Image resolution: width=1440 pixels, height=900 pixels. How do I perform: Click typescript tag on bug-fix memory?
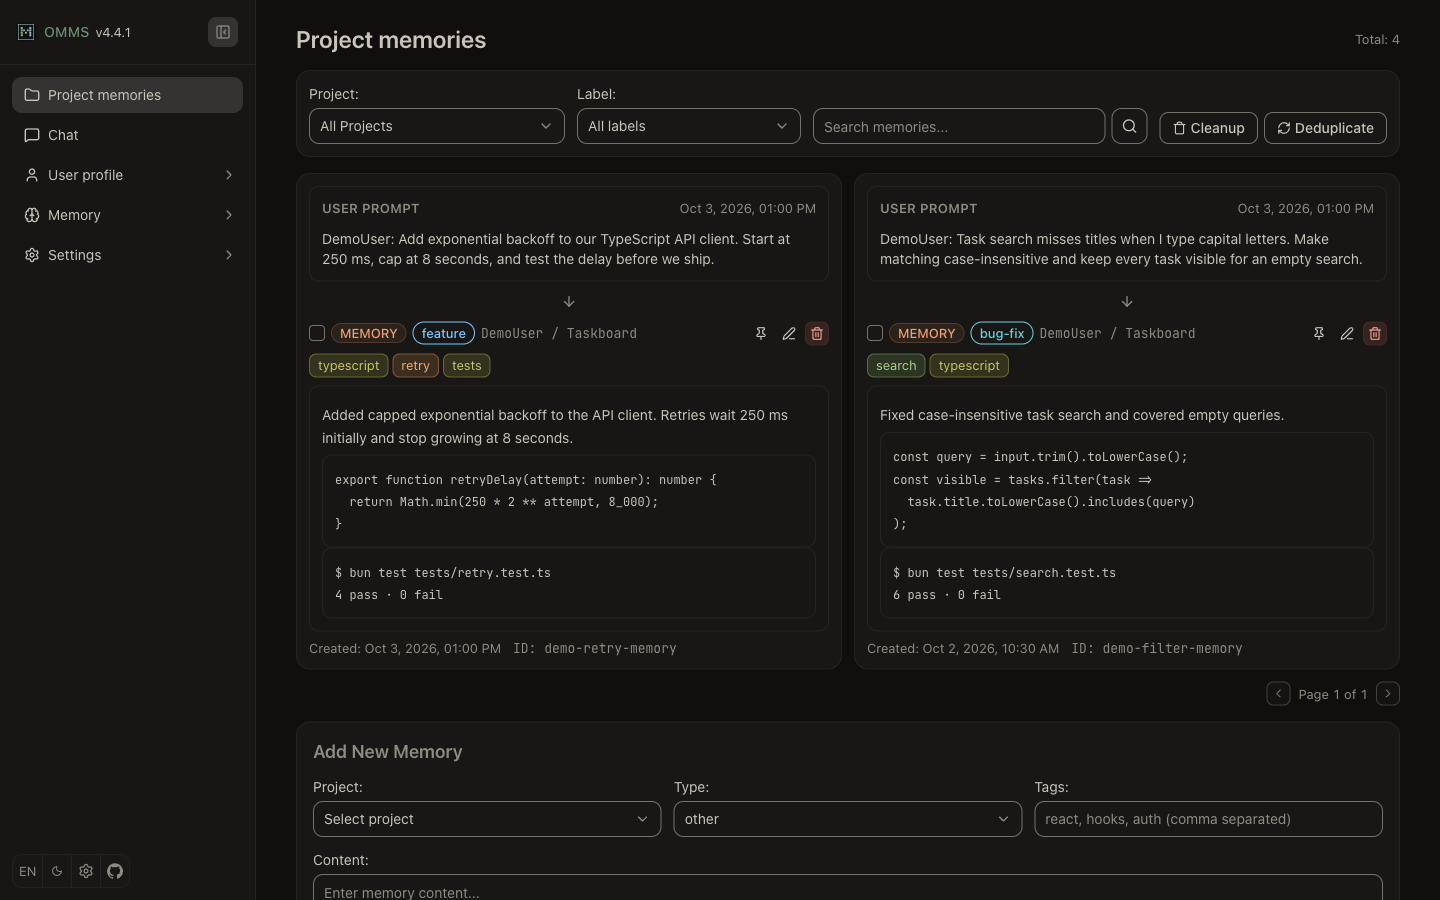tap(969, 365)
